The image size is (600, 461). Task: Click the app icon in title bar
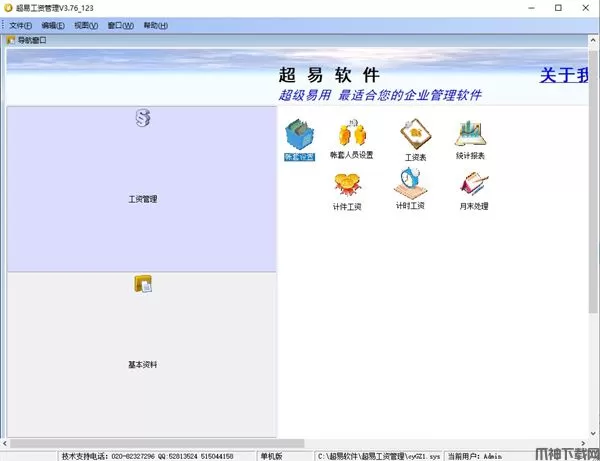point(8,8)
